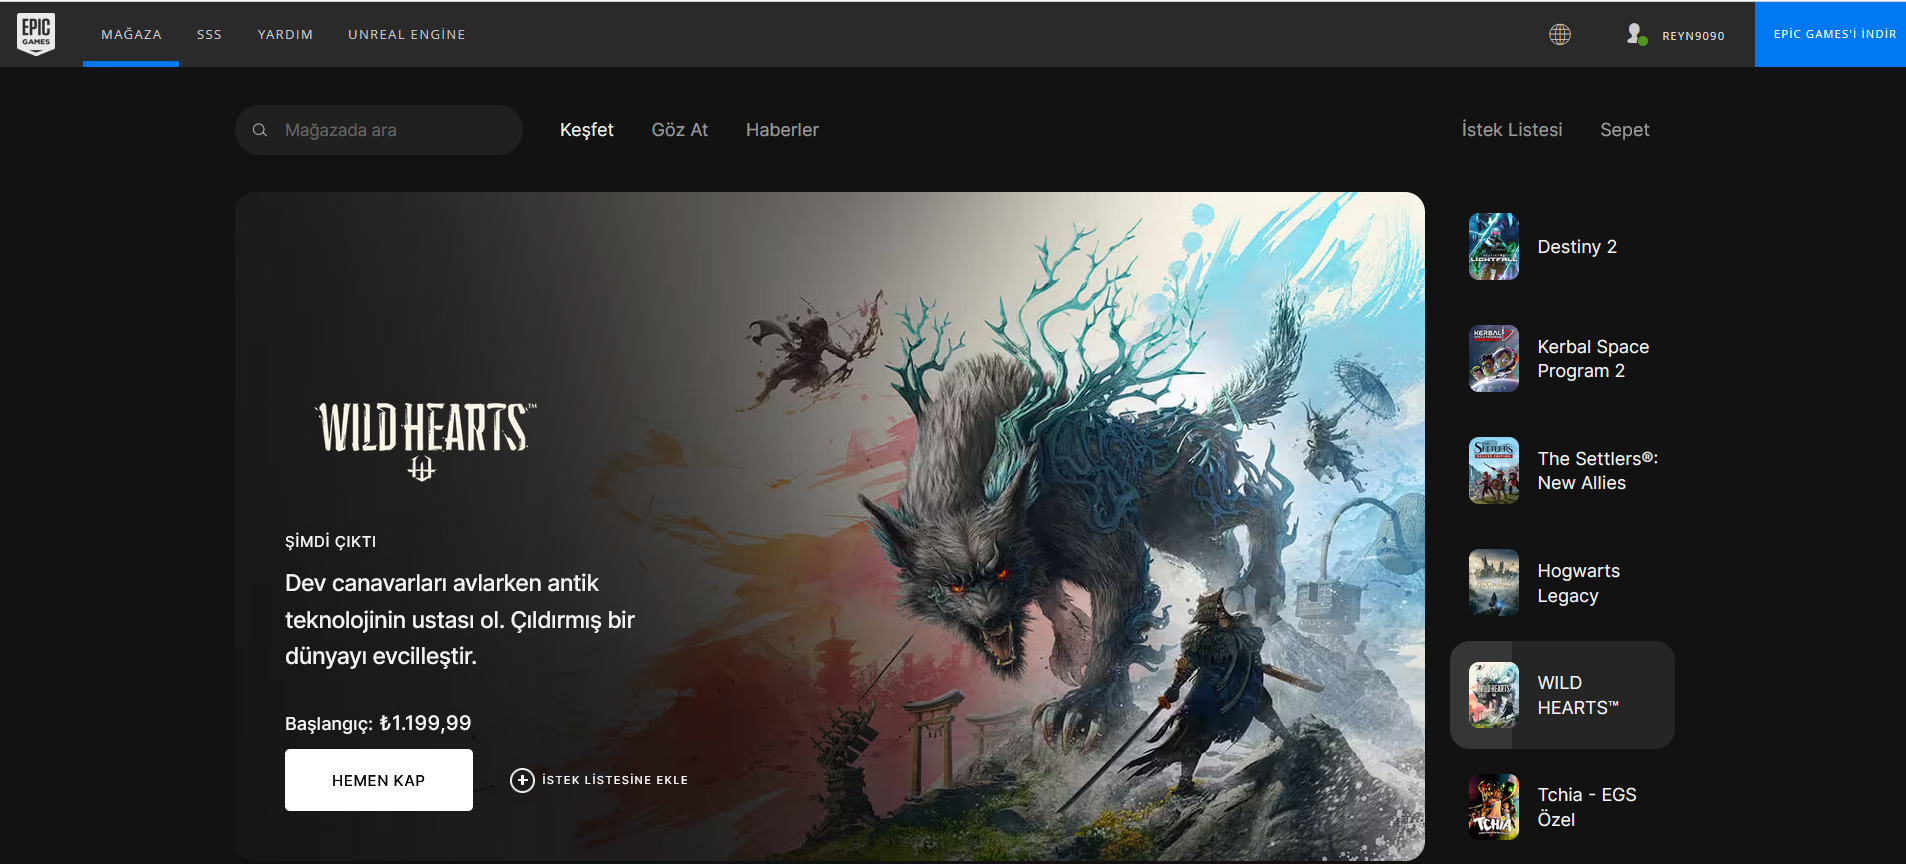
Task: Click the Epic Games logo
Action: tap(36, 34)
